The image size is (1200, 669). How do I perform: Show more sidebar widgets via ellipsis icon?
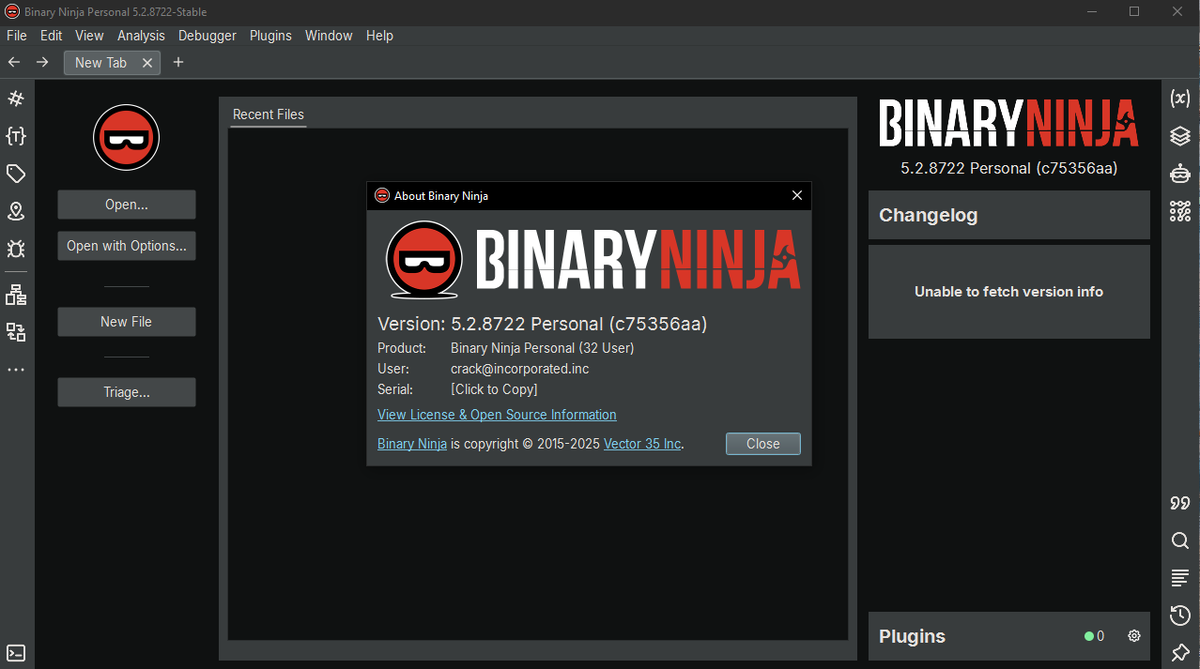click(x=15, y=369)
